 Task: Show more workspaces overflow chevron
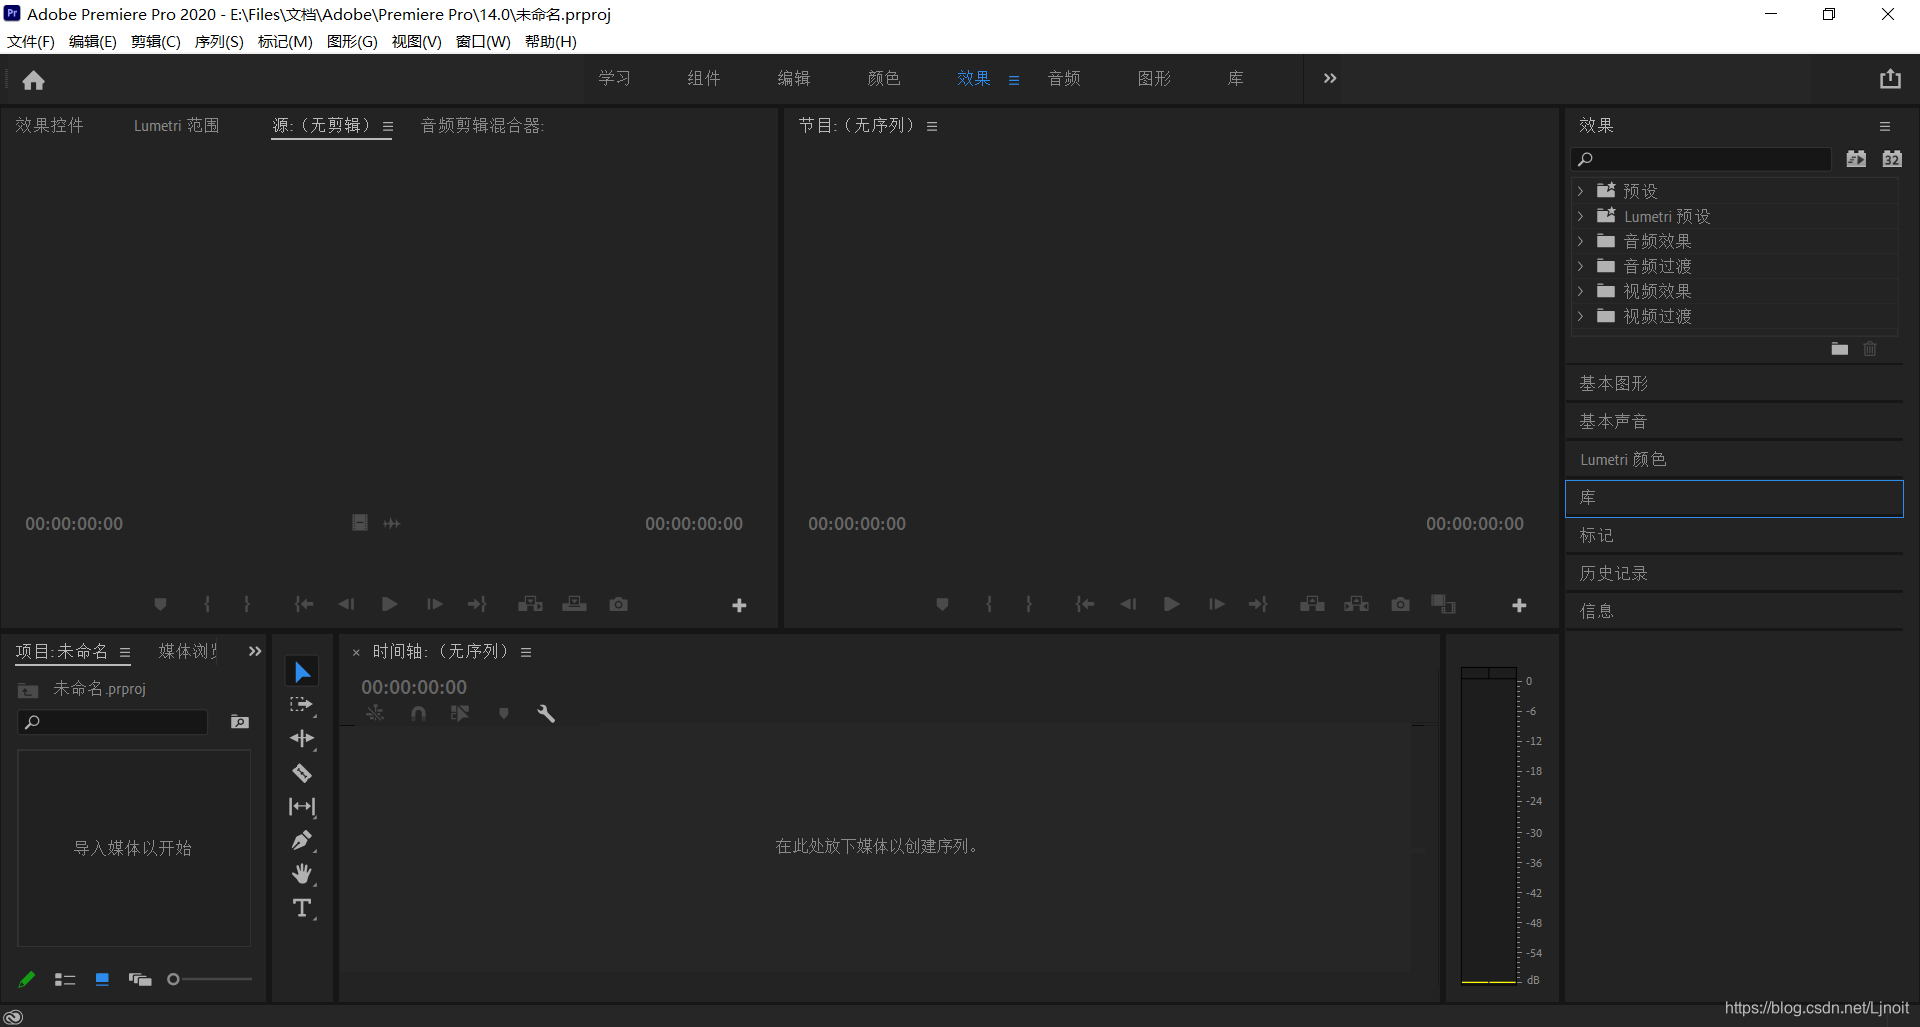pos(1330,78)
